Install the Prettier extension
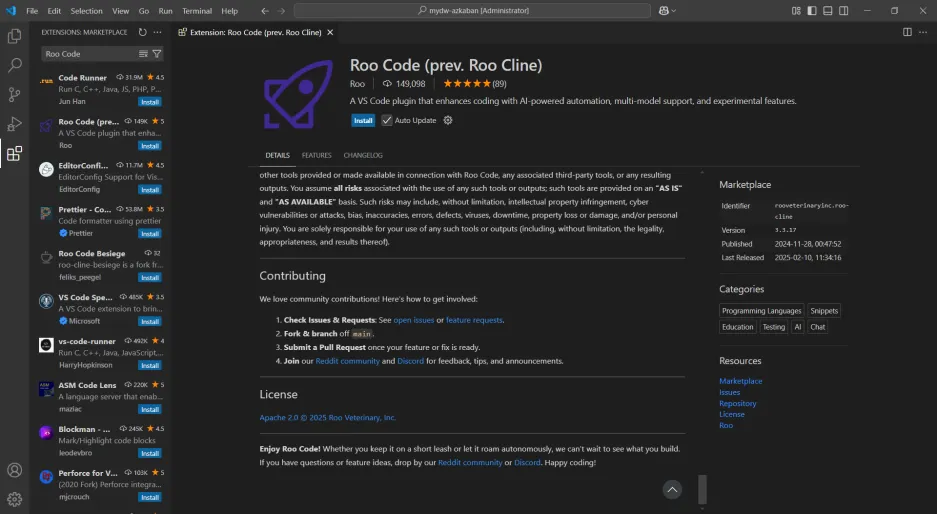Viewport: 937px width, 514px height. pos(149,234)
